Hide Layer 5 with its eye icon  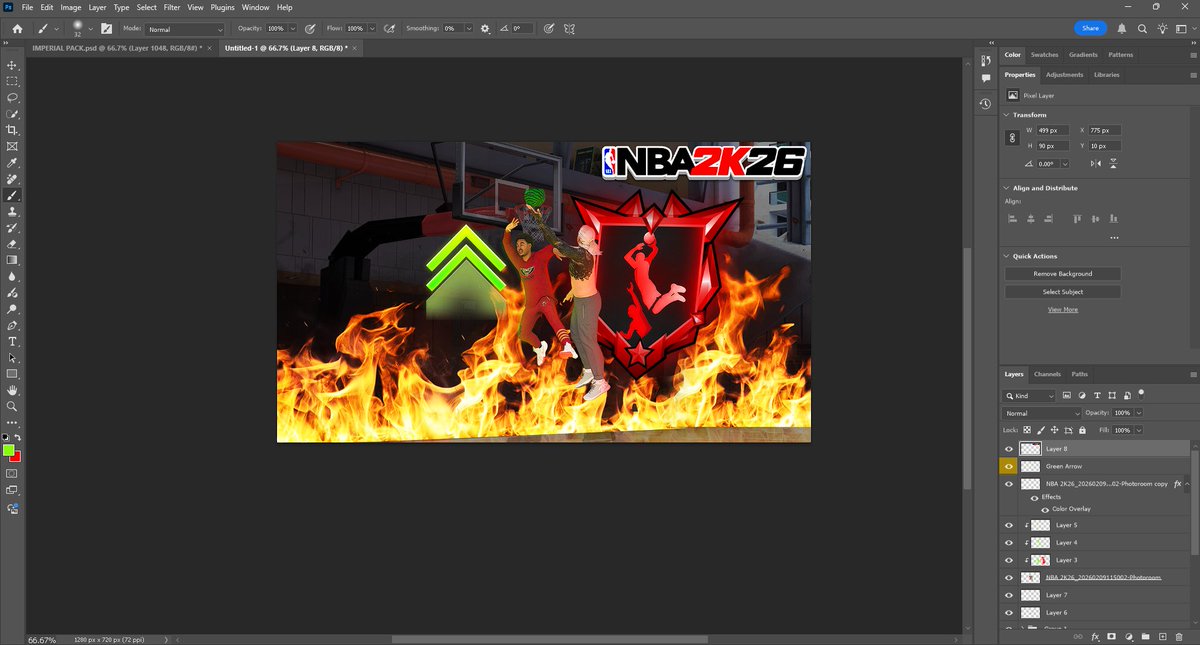pos(1008,525)
